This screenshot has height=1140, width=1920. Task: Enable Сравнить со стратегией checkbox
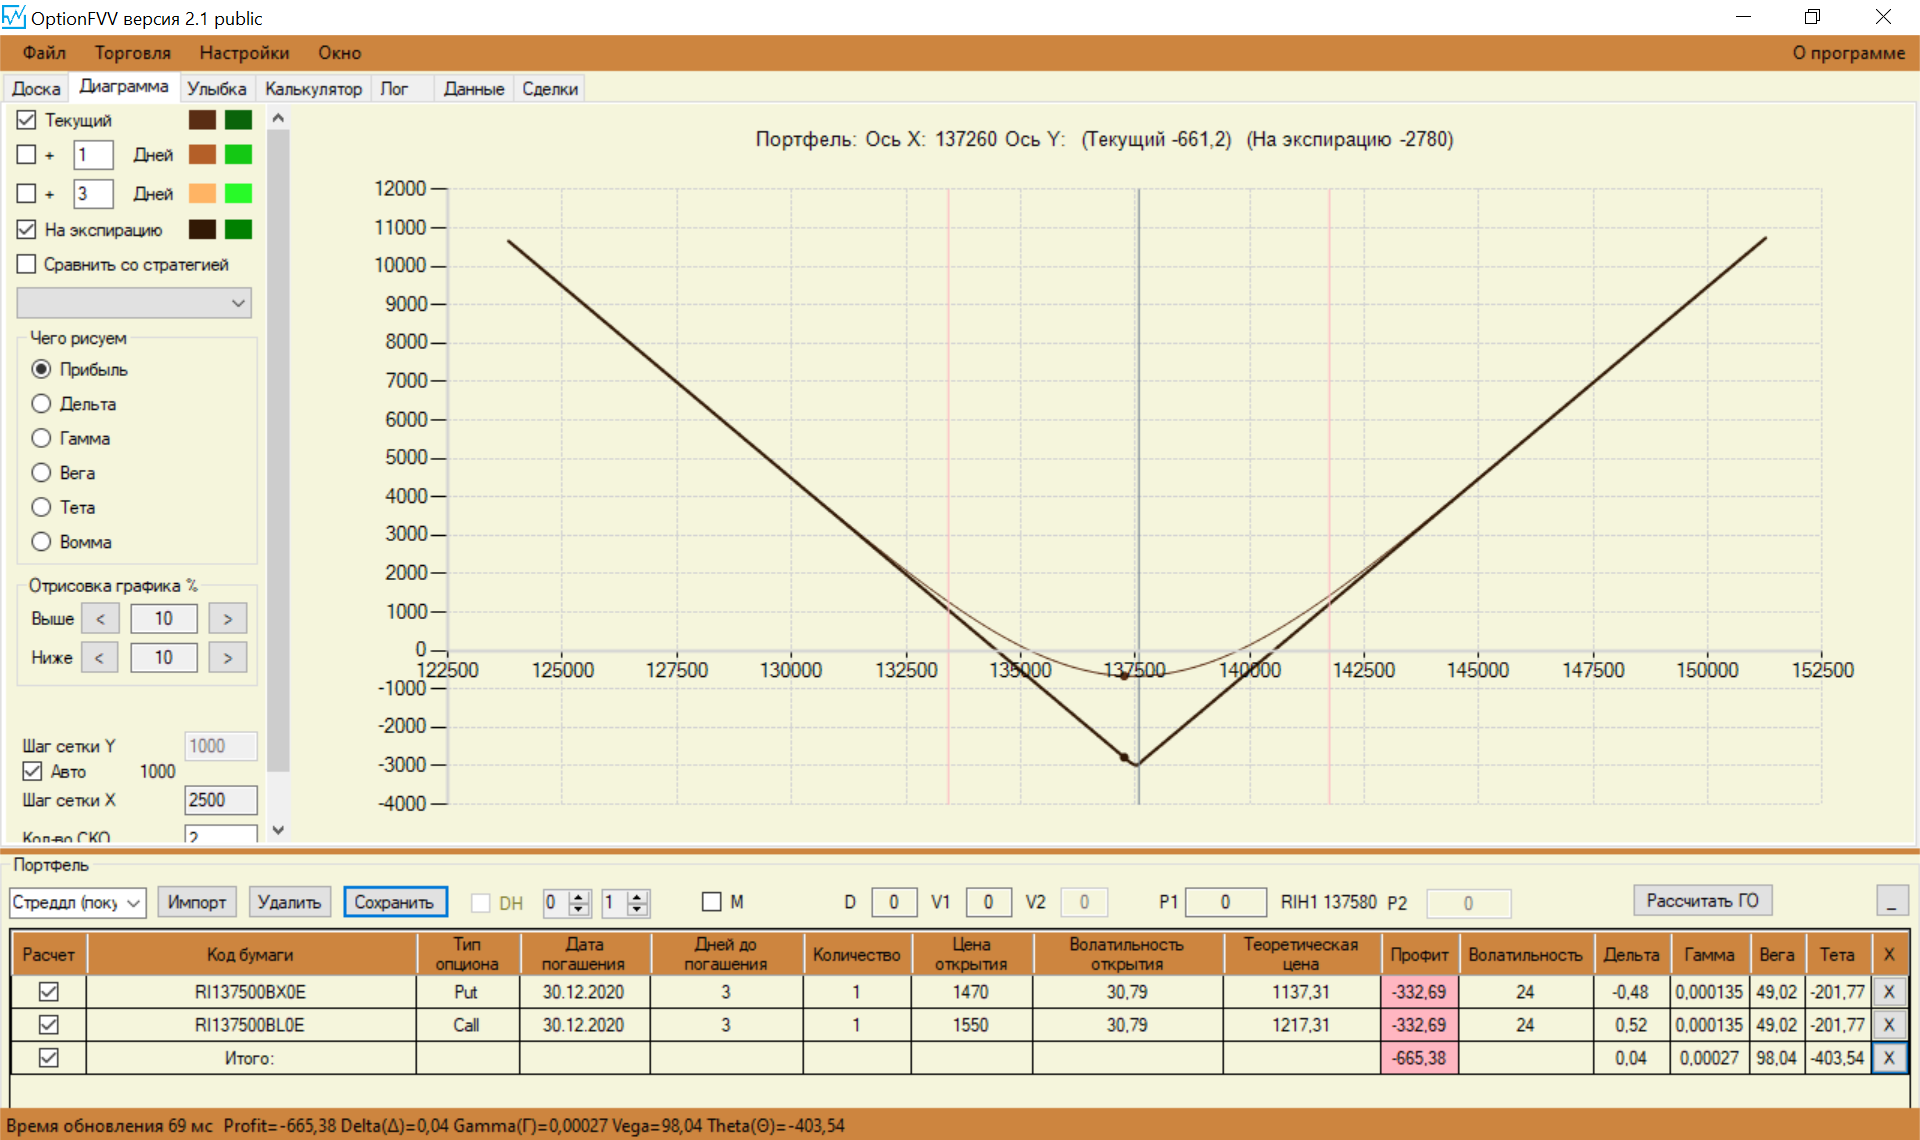pyautogui.click(x=27, y=264)
